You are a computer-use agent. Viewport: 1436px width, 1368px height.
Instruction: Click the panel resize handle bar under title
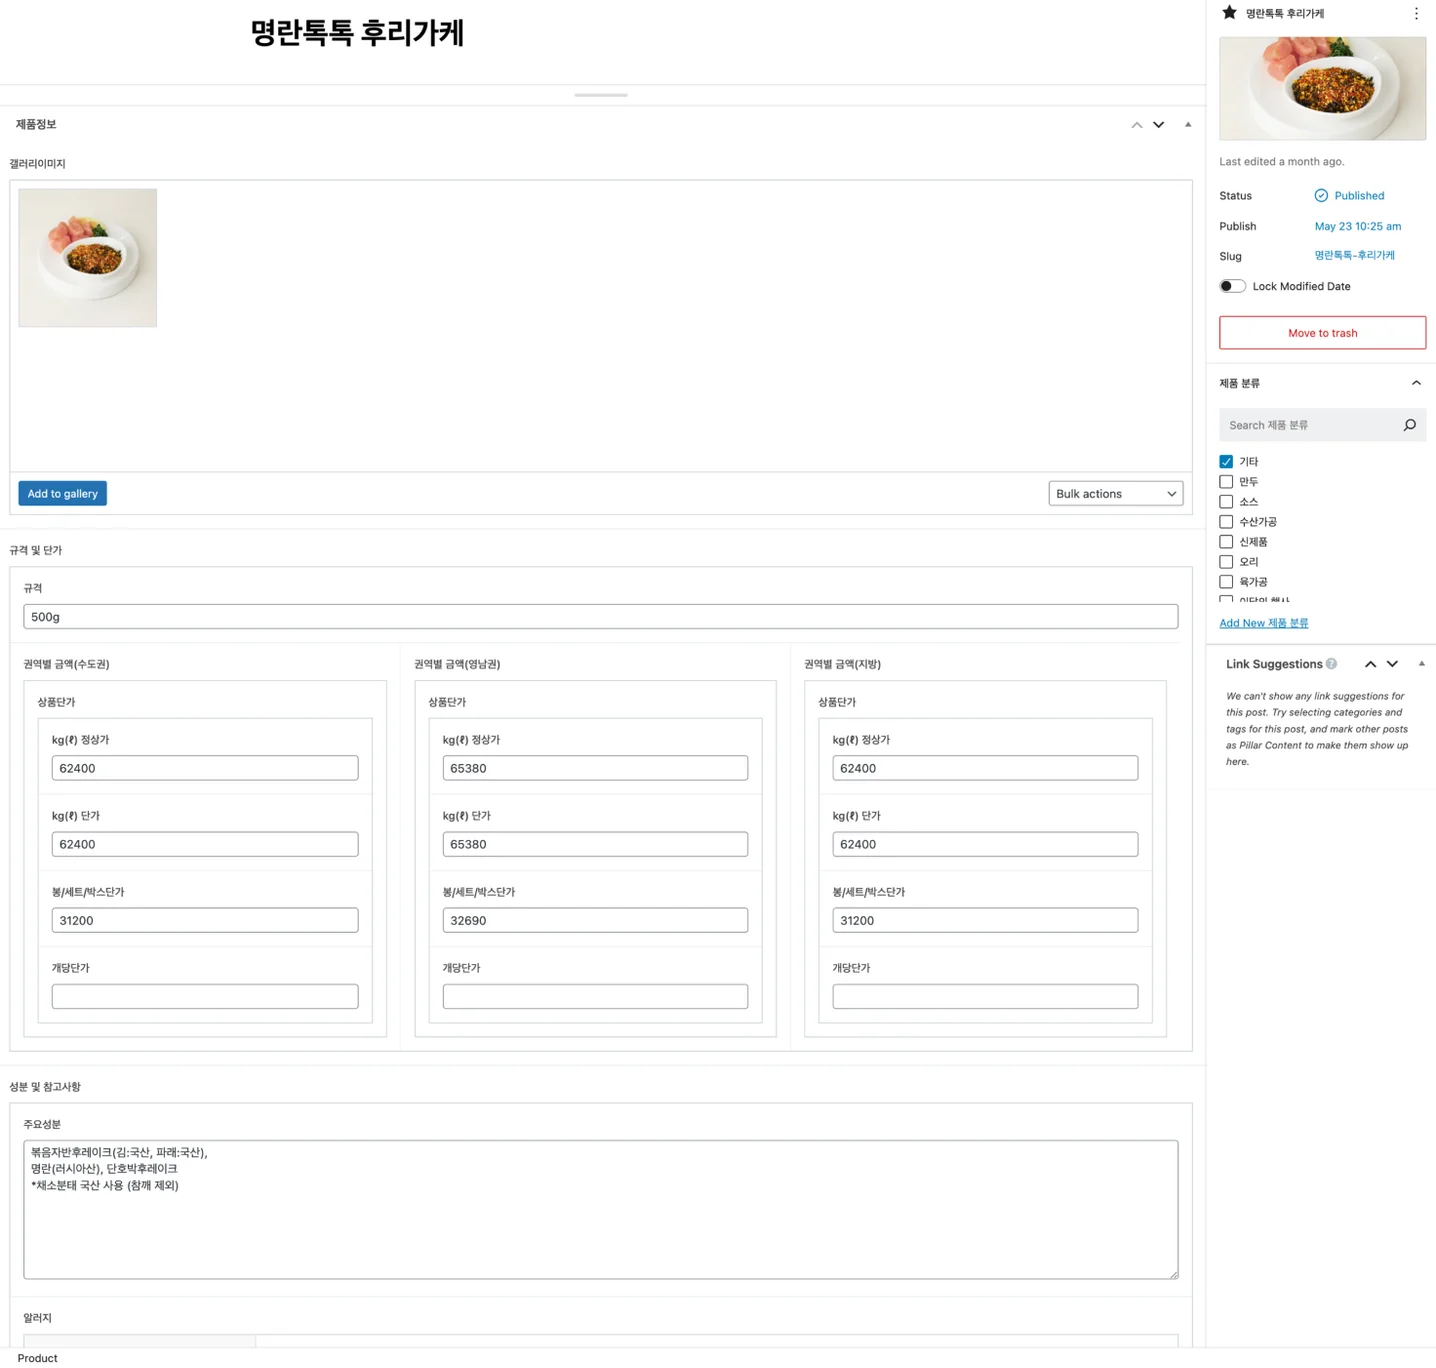601,95
